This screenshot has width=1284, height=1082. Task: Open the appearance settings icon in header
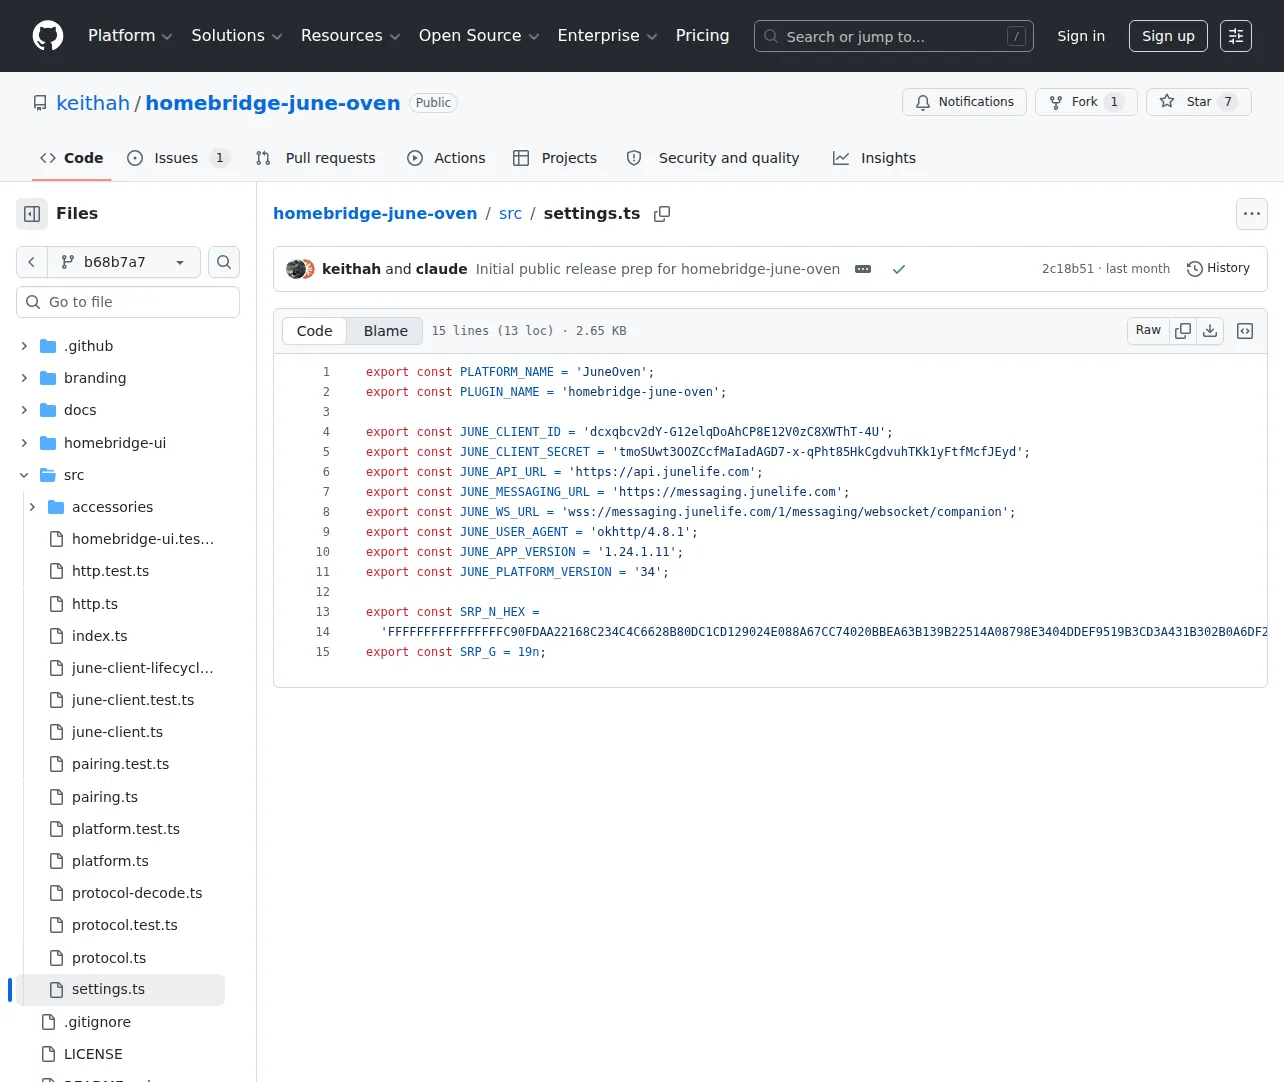tap(1236, 36)
